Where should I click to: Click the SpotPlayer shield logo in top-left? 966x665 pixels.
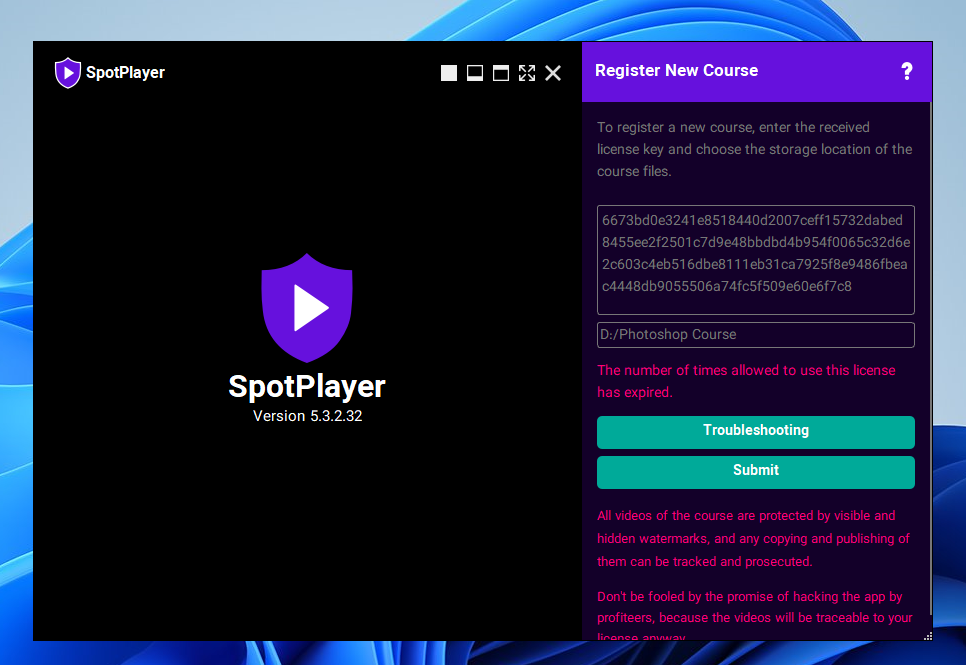pos(67,72)
